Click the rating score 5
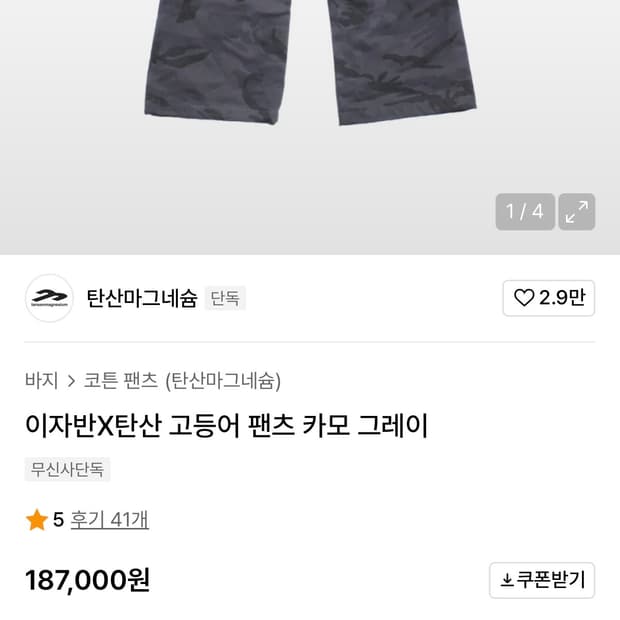 (x=58, y=520)
